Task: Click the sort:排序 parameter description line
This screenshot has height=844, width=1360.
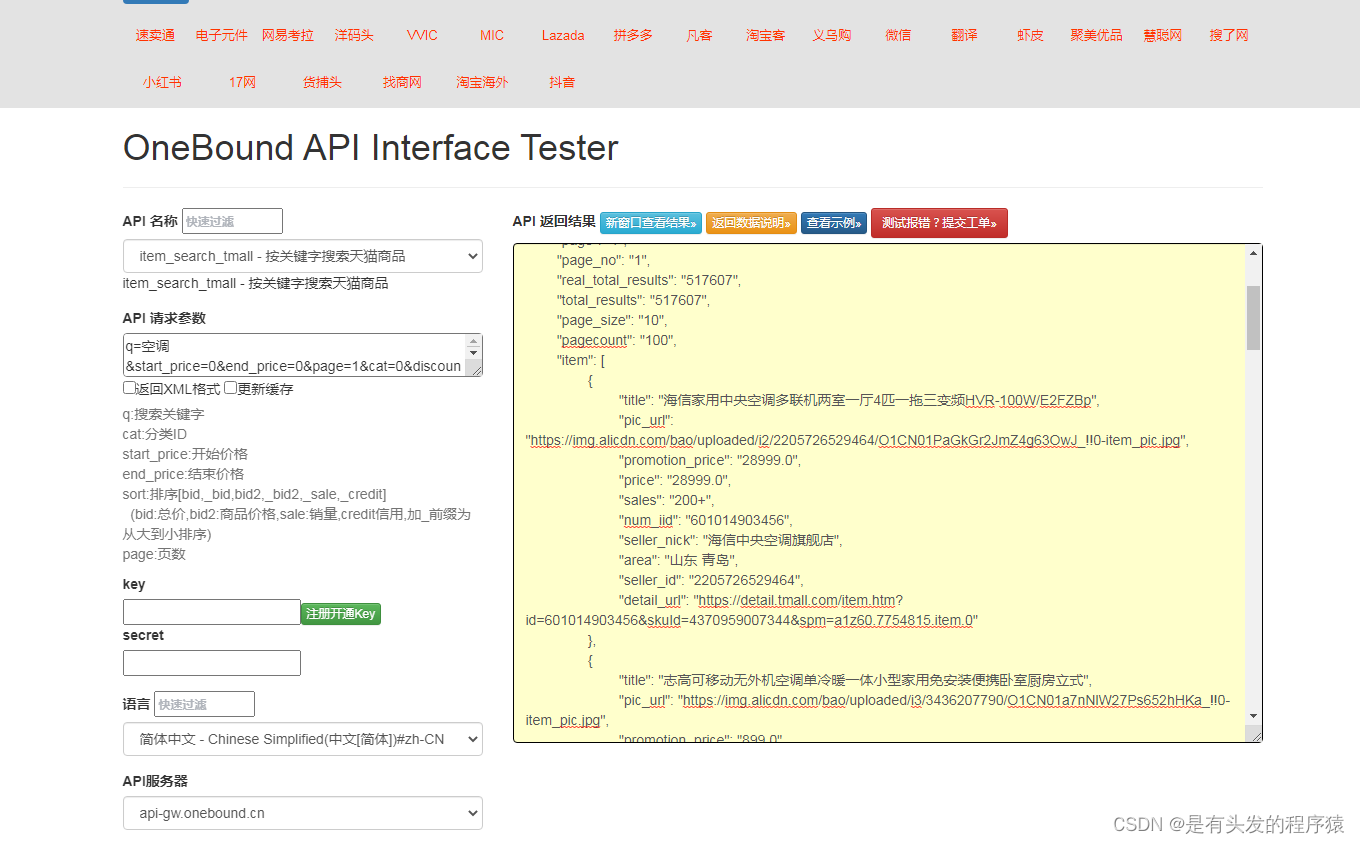Action: pos(255,494)
